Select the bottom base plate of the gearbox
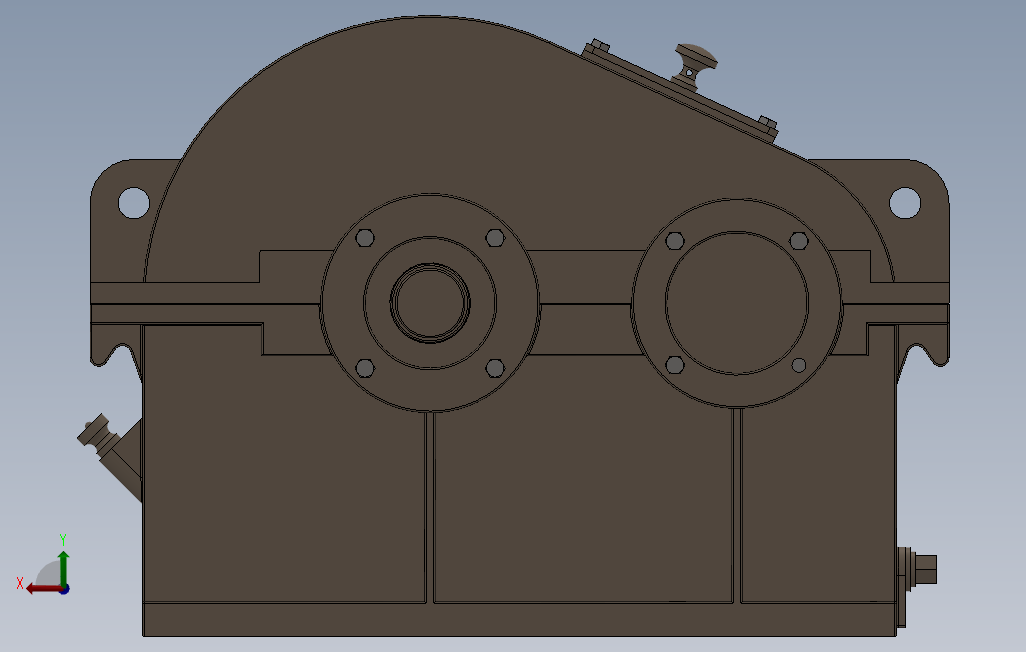 pos(520,619)
